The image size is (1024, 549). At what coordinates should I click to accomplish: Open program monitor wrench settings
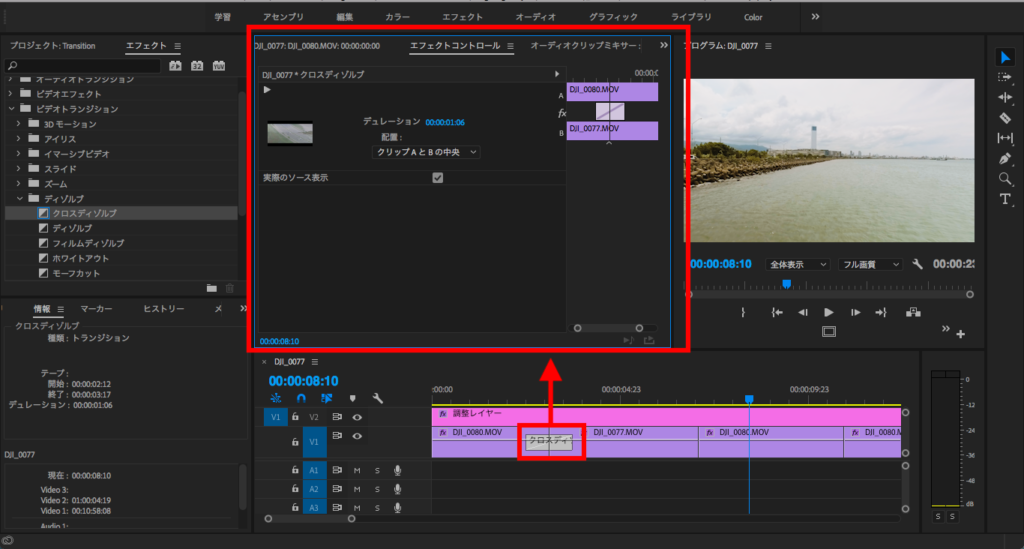918,265
